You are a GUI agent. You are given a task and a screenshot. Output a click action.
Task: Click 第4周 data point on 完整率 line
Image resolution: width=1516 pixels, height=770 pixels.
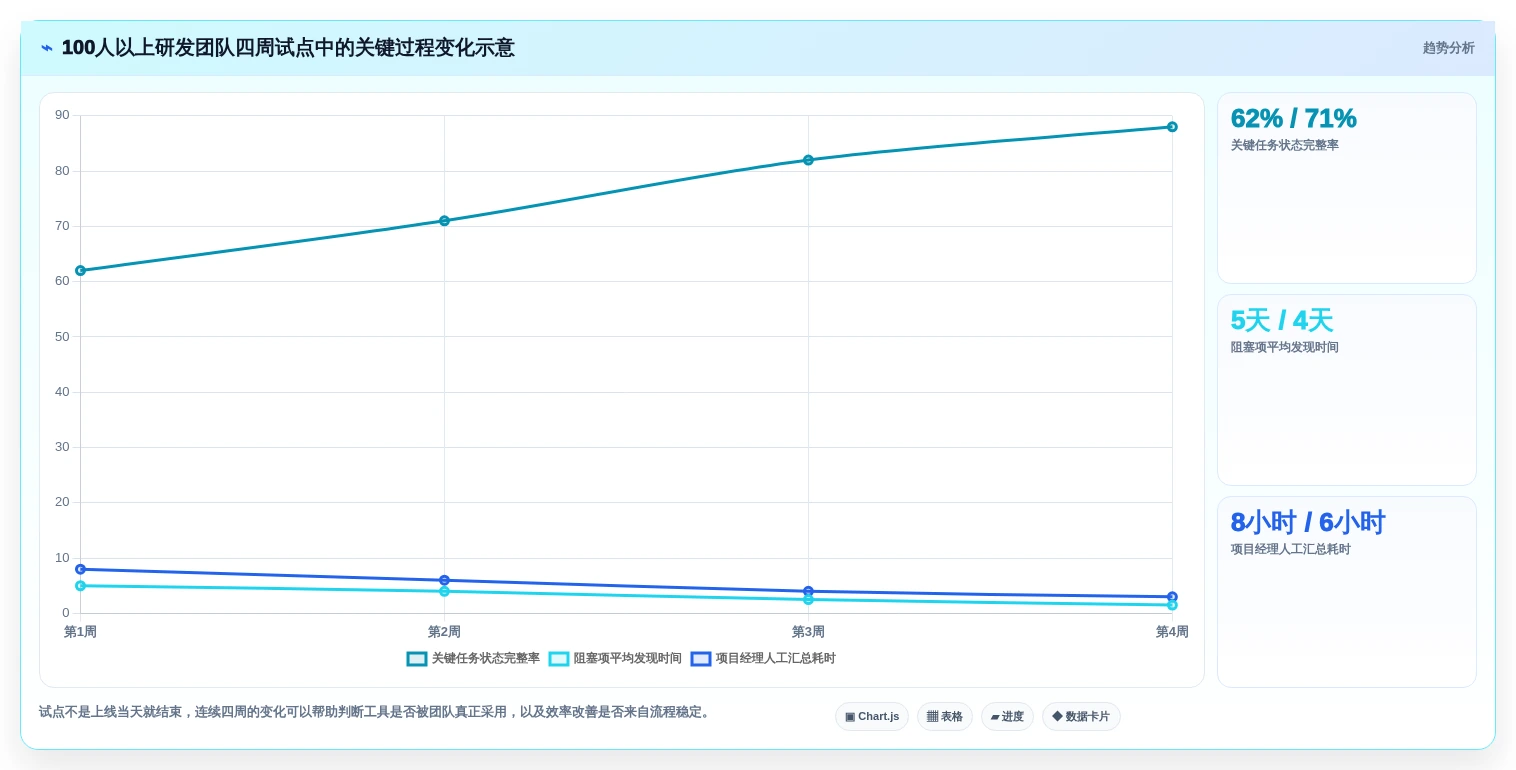(1172, 127)
